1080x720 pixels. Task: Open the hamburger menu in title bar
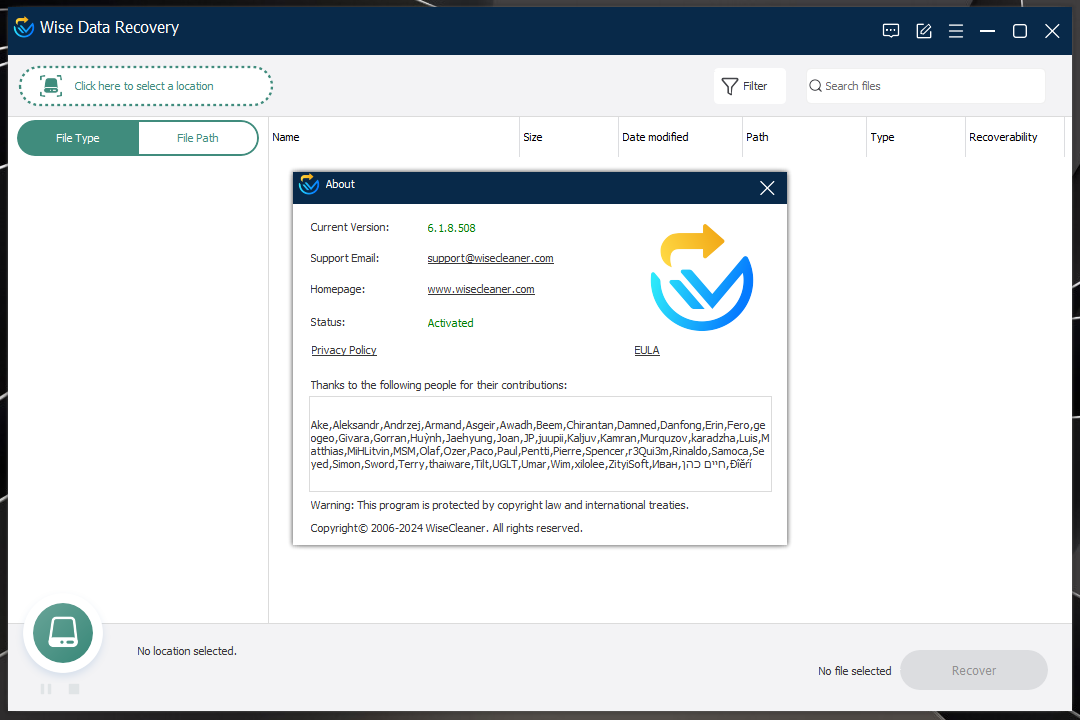956,31
